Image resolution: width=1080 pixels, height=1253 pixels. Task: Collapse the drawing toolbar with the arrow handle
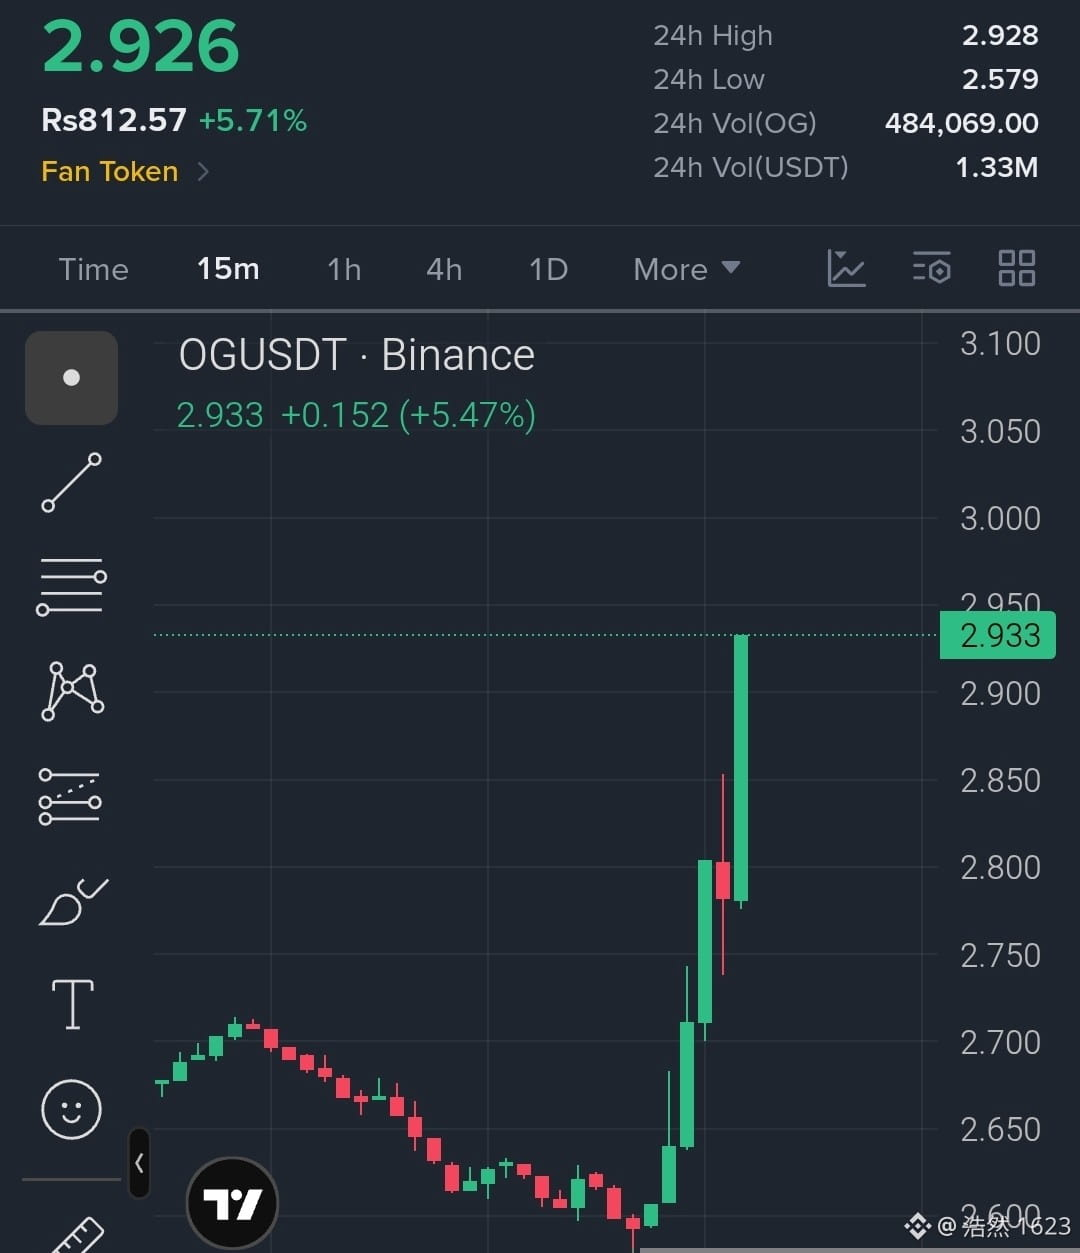(139, 1163)
